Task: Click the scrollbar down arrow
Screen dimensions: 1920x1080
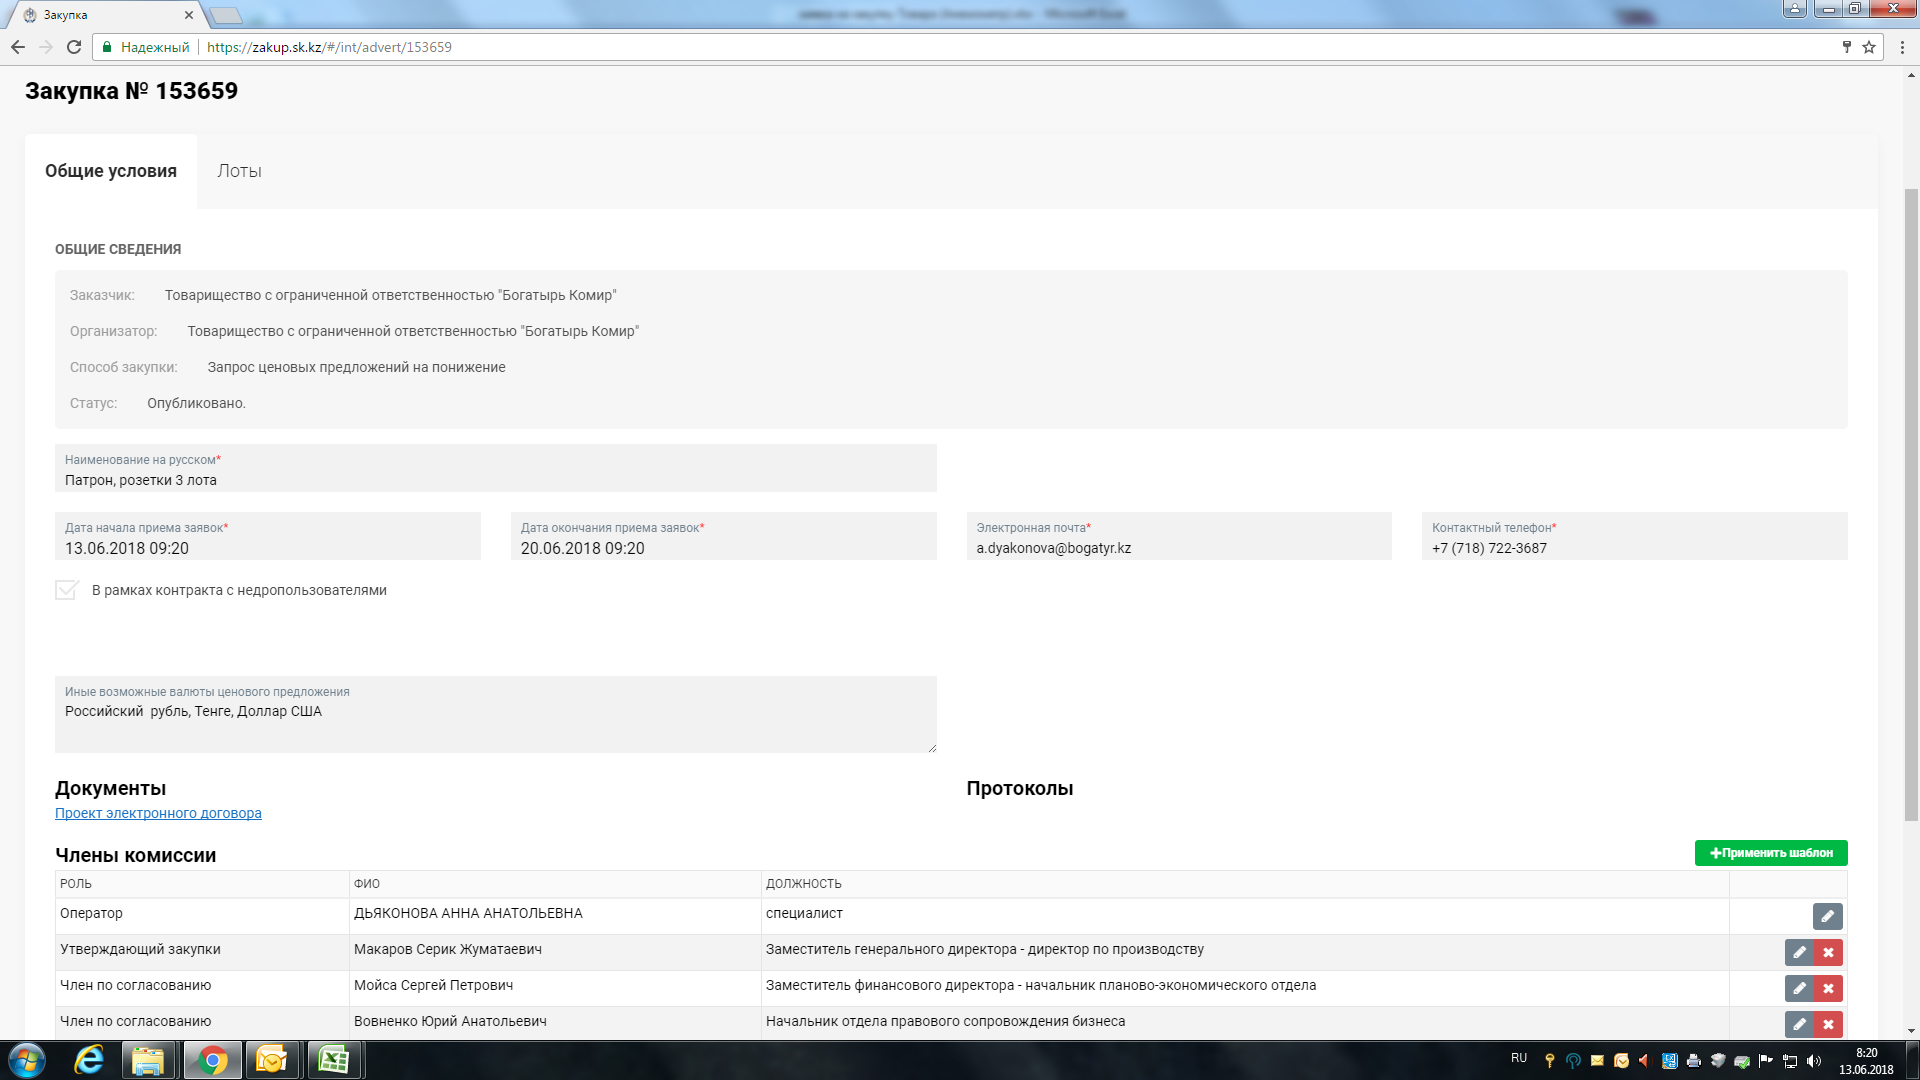Action: 1911,1031
